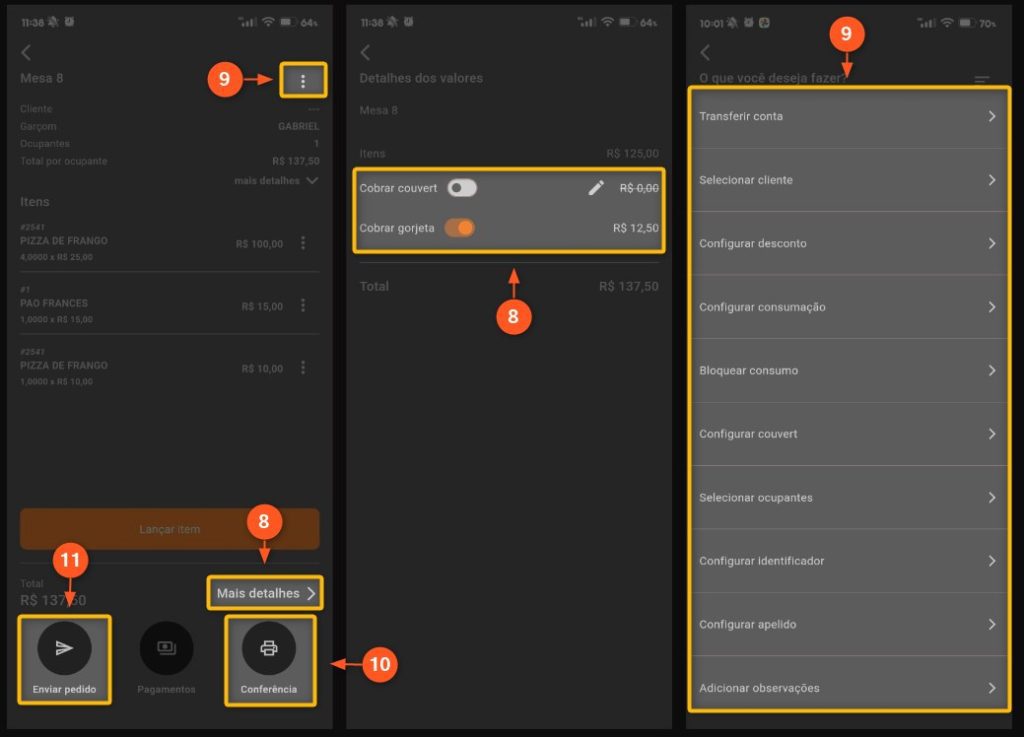The height and width of the screenshot is (737, 1024).
Task: Open the three-dot menu for Mesa 8
Action: point(303,81)
